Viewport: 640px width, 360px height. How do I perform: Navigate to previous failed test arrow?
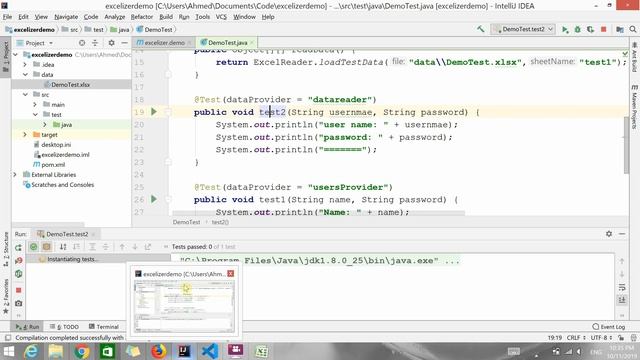pyautogui.click(x=122, y=247)
